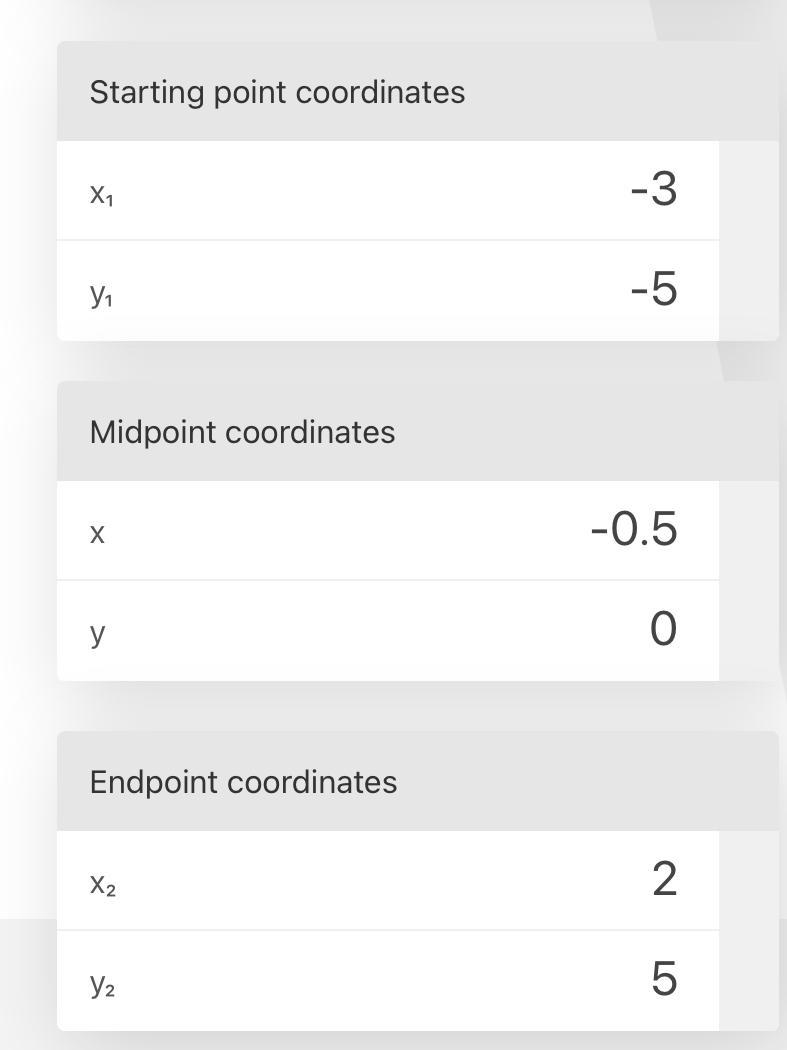This screenshot has width=787, height=1050.
Task: Click gray strip right of midpoint x row
Action: click(x=748, y=530)
